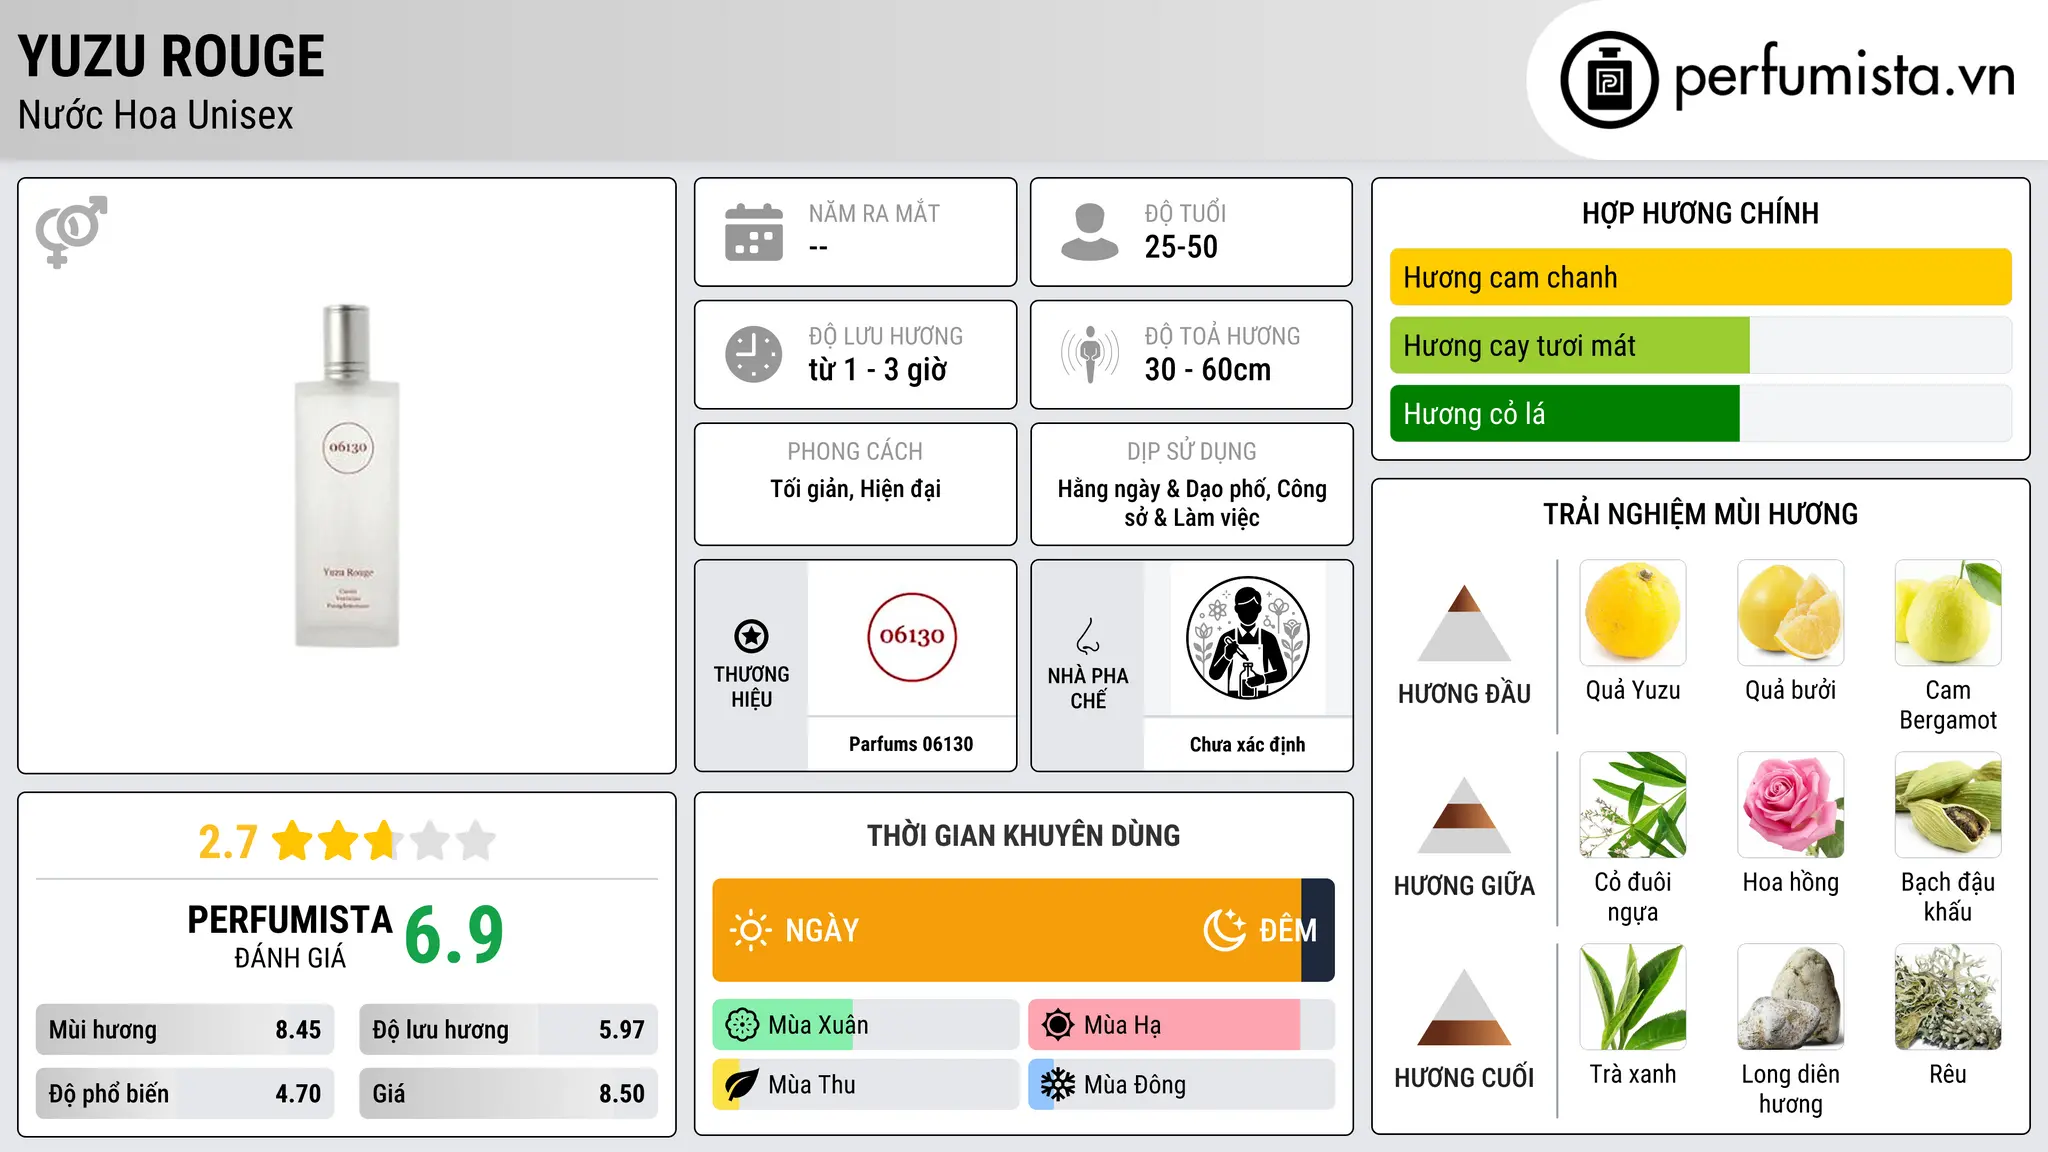The height and width of the screenshot is (1152, 2048).
Task: Select the person icon beside age range
Action: (x=1089, y=232)
